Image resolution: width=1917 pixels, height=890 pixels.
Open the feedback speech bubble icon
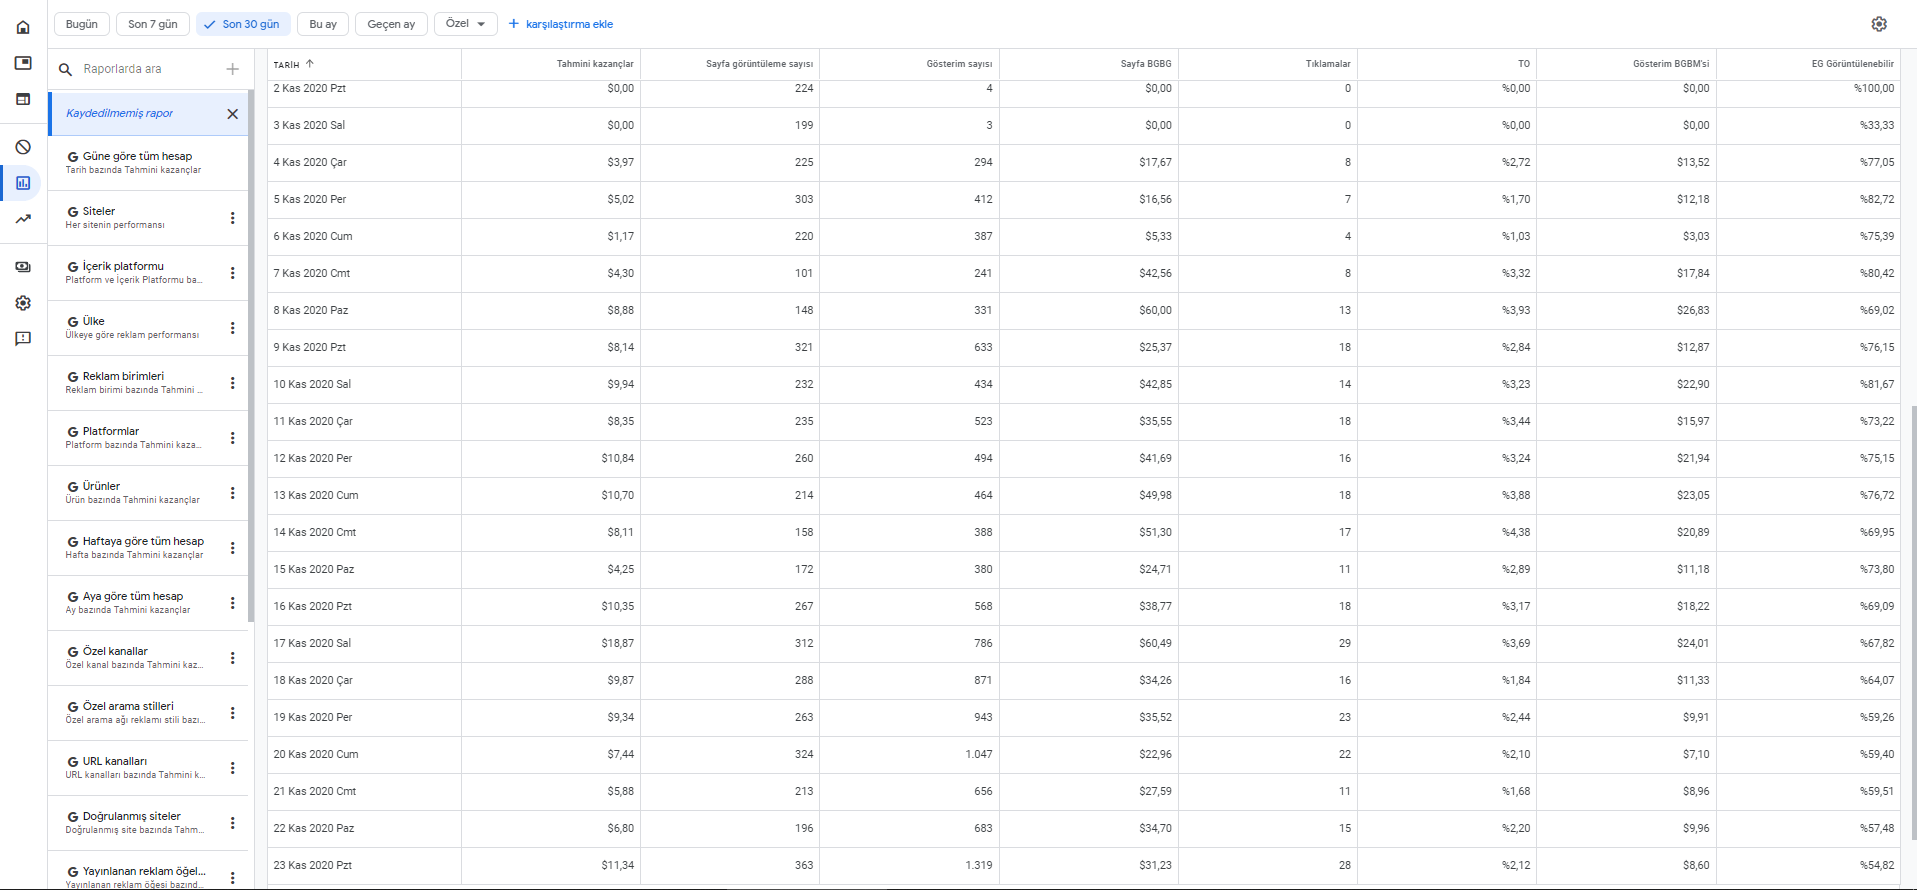(23, 339)
